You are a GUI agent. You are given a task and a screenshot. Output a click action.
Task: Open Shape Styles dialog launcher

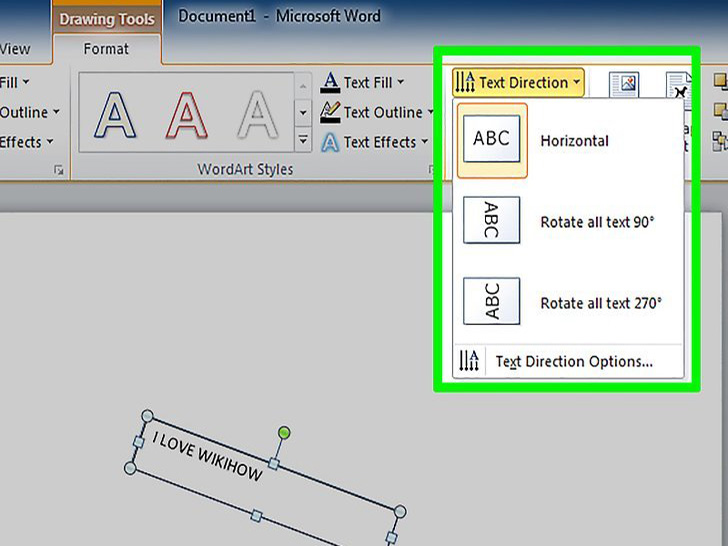[x=58, y=170]
